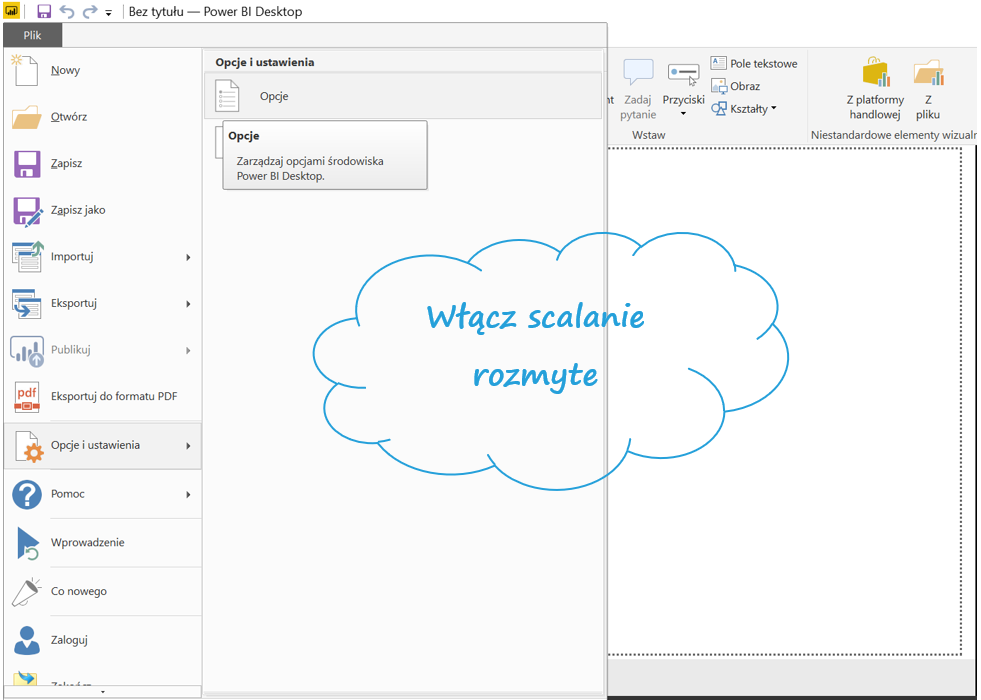The height and width of the screenshot is (700, 981).
Task: Click Z platformy handlowej visual icon
Action: coord(875,73)
